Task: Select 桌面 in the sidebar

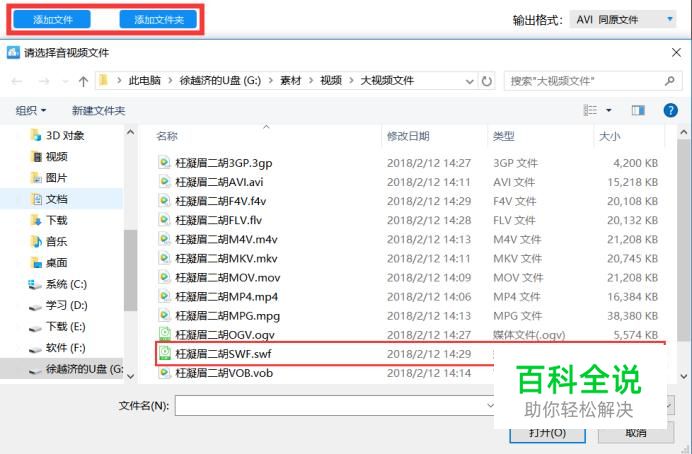Action: pos(49,263)
